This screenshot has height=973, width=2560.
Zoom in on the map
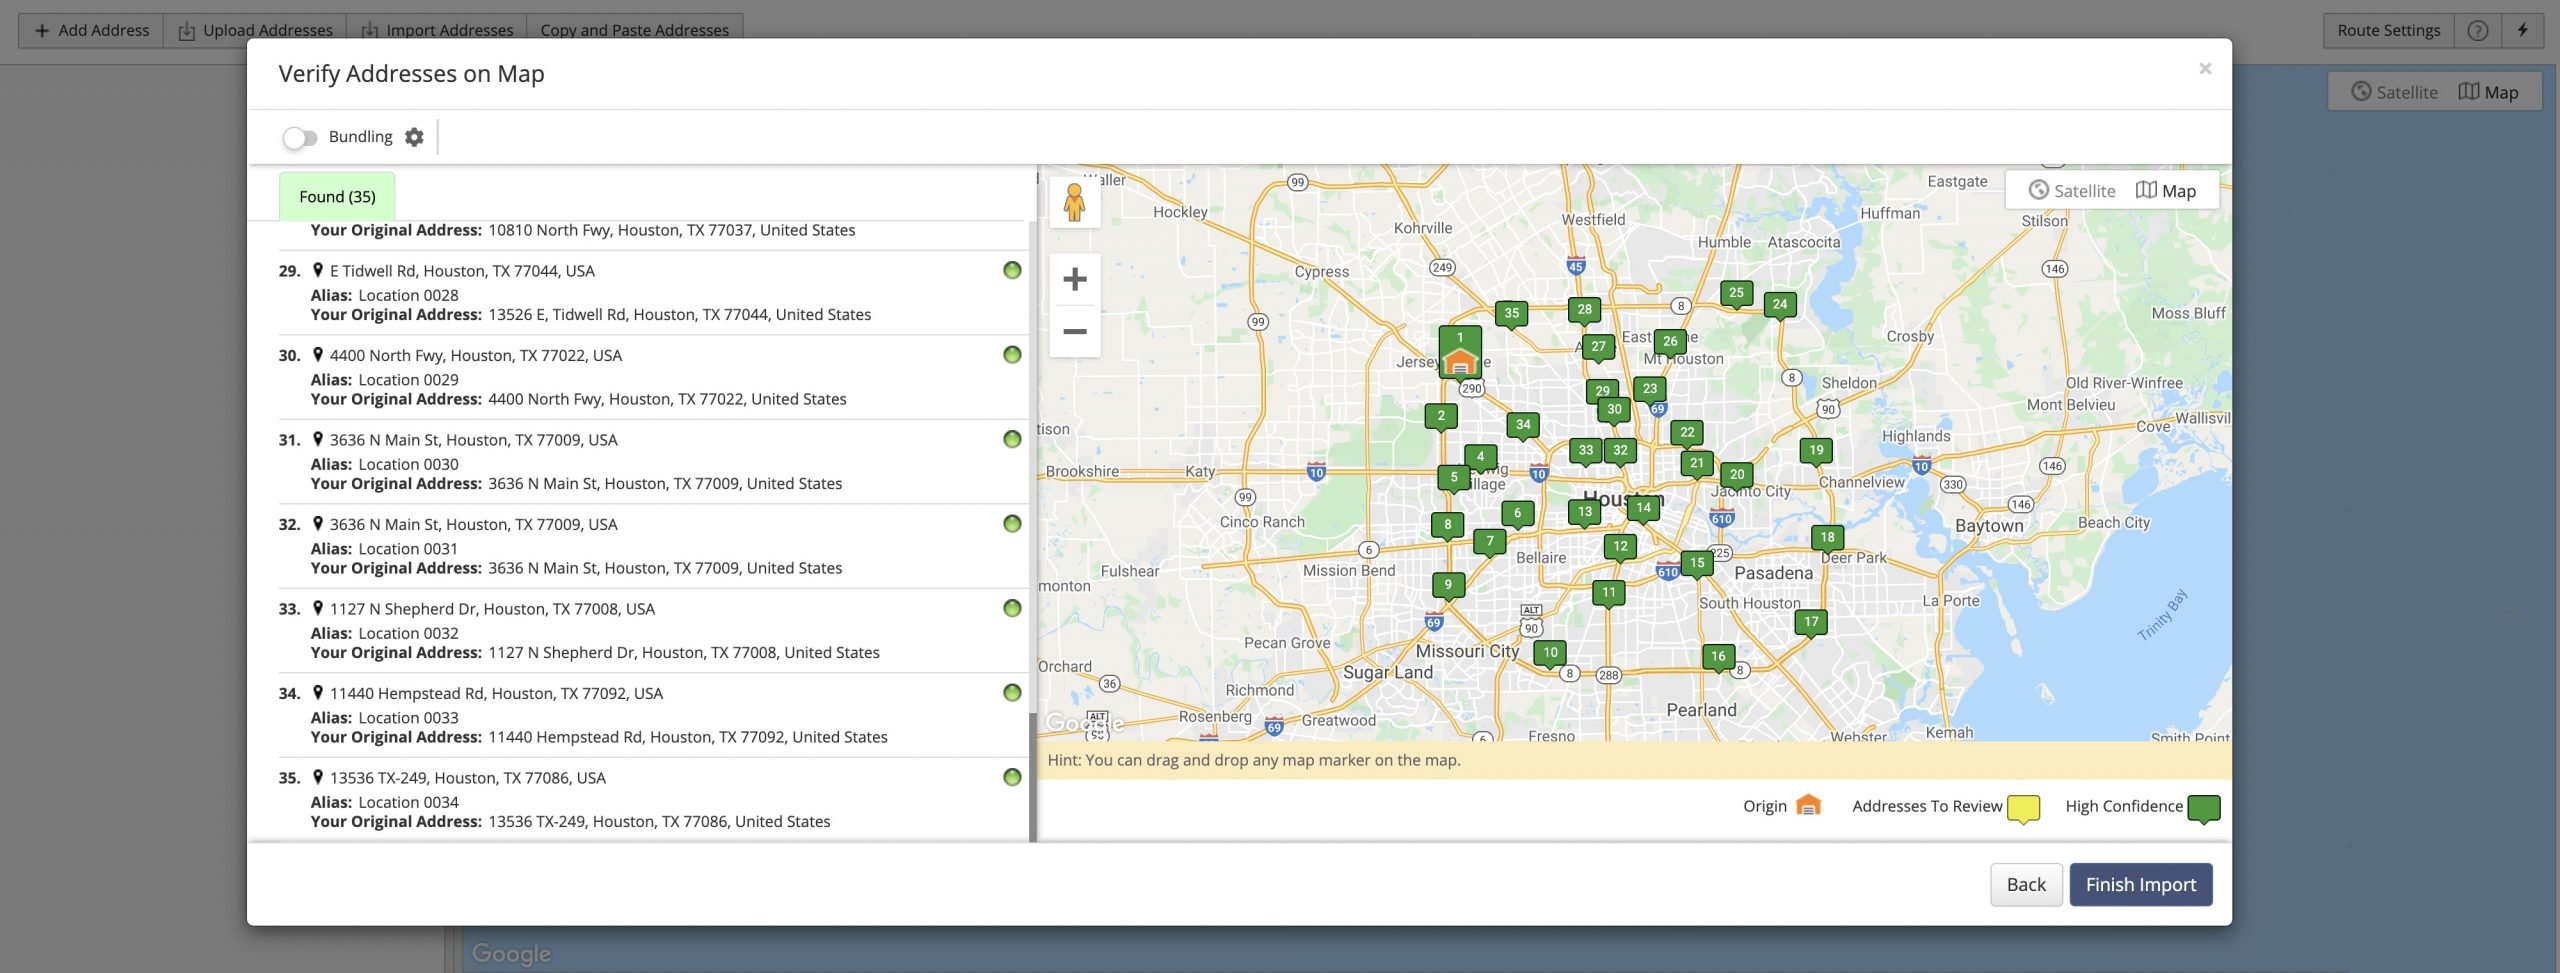point(1074,279)
